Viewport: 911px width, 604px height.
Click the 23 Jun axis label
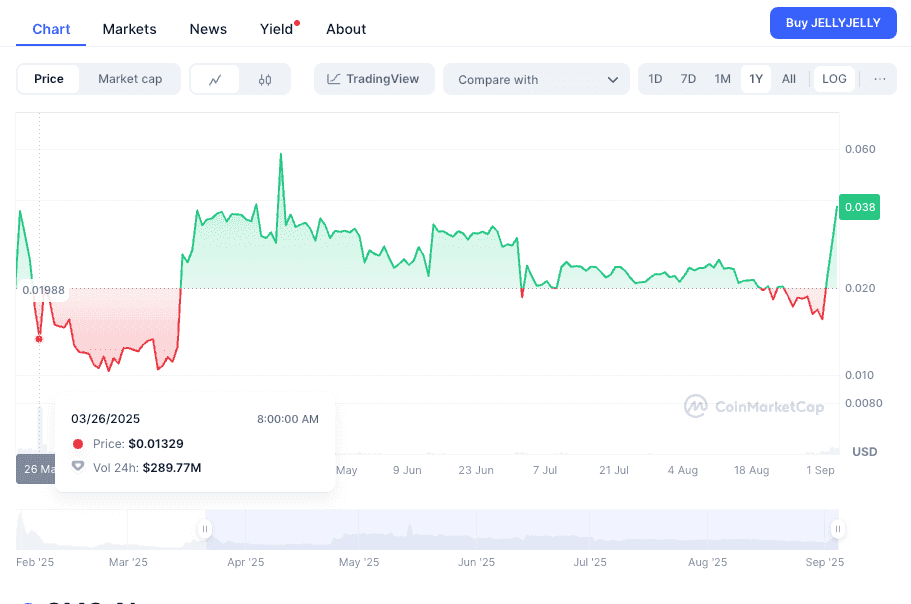coord(476,470)
